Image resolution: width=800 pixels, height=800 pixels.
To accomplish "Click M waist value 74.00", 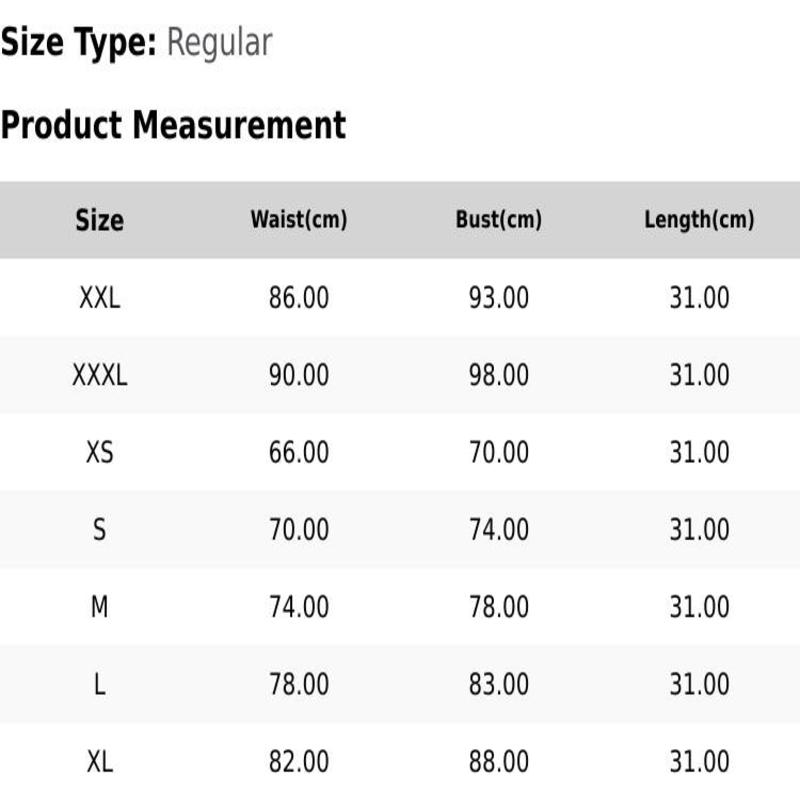I will click(299, 607).
